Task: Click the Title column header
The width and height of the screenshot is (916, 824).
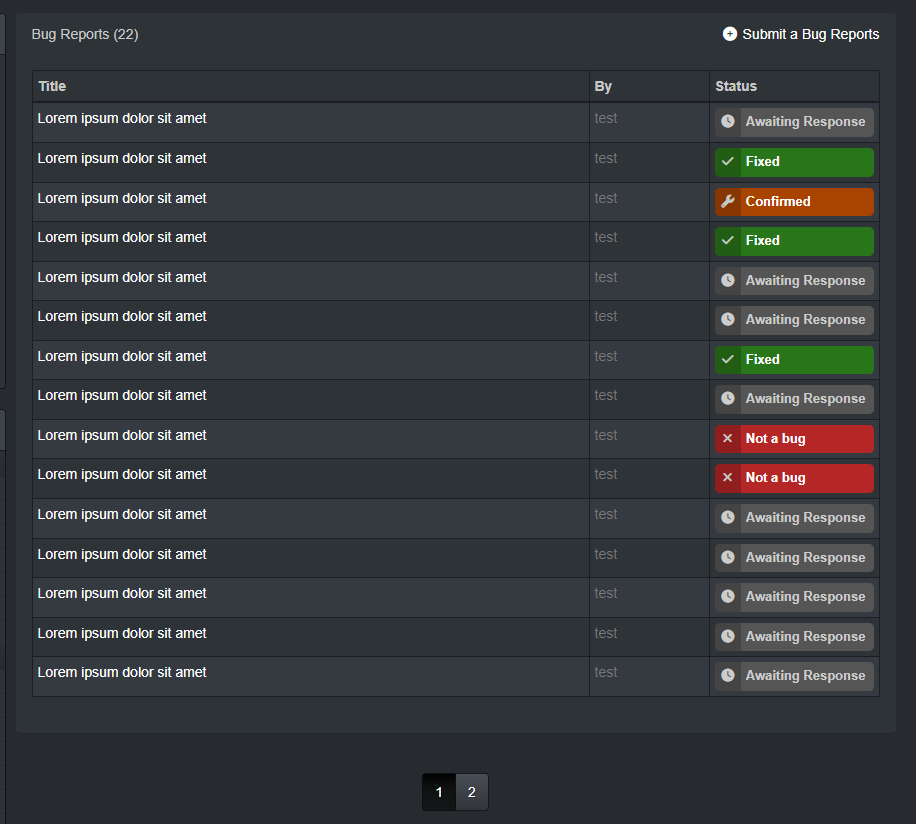Action: coord(52,86)
